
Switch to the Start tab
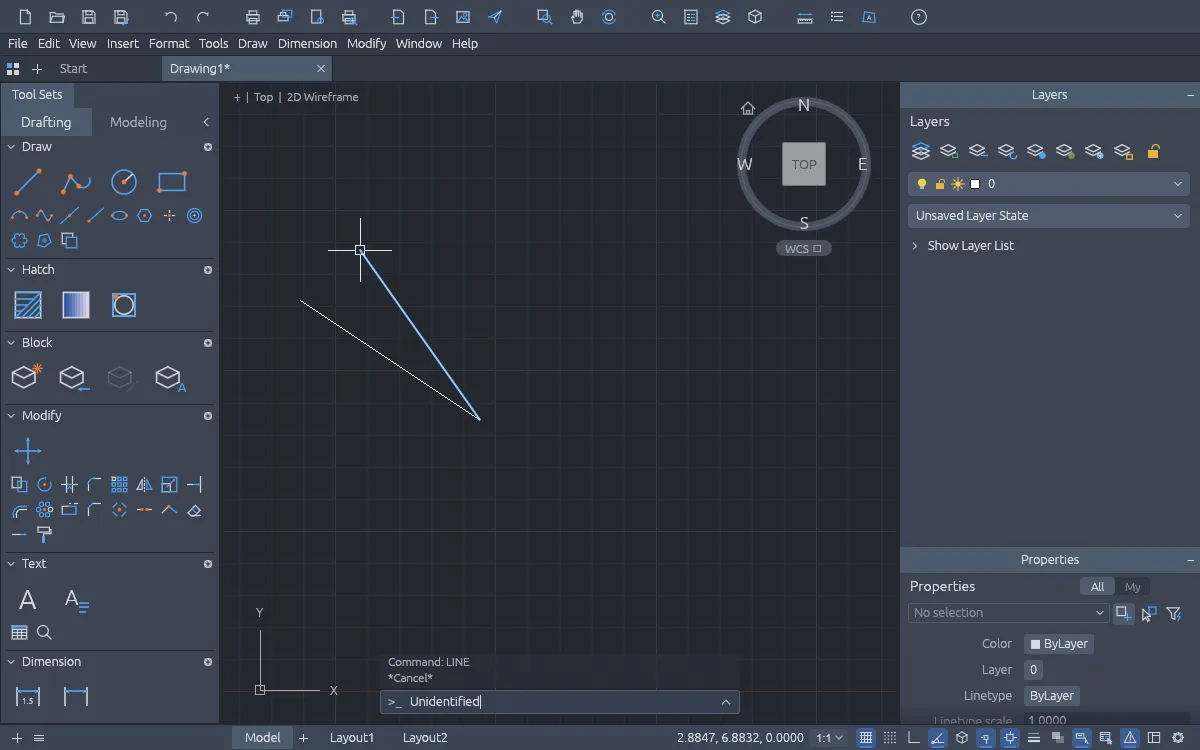pos(73,69)
